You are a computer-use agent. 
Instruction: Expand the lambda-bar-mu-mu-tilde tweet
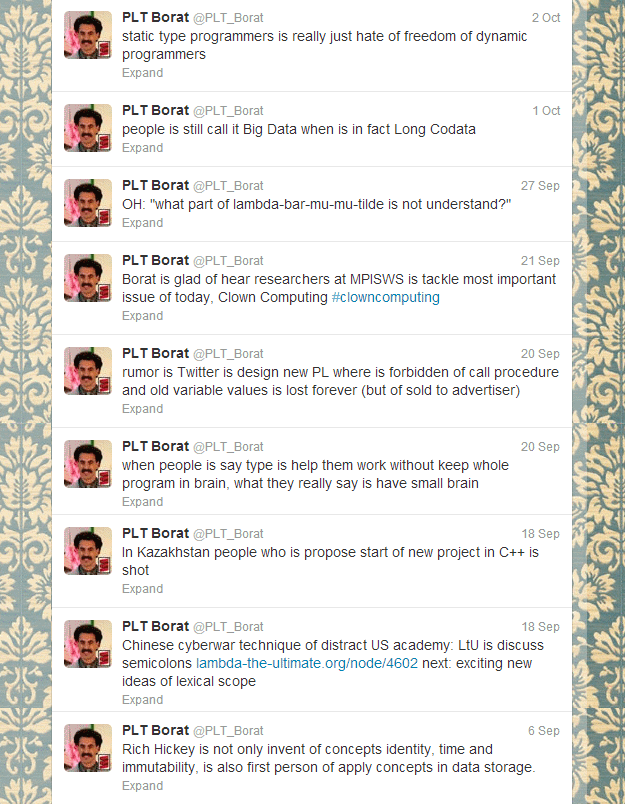(143, 223)
